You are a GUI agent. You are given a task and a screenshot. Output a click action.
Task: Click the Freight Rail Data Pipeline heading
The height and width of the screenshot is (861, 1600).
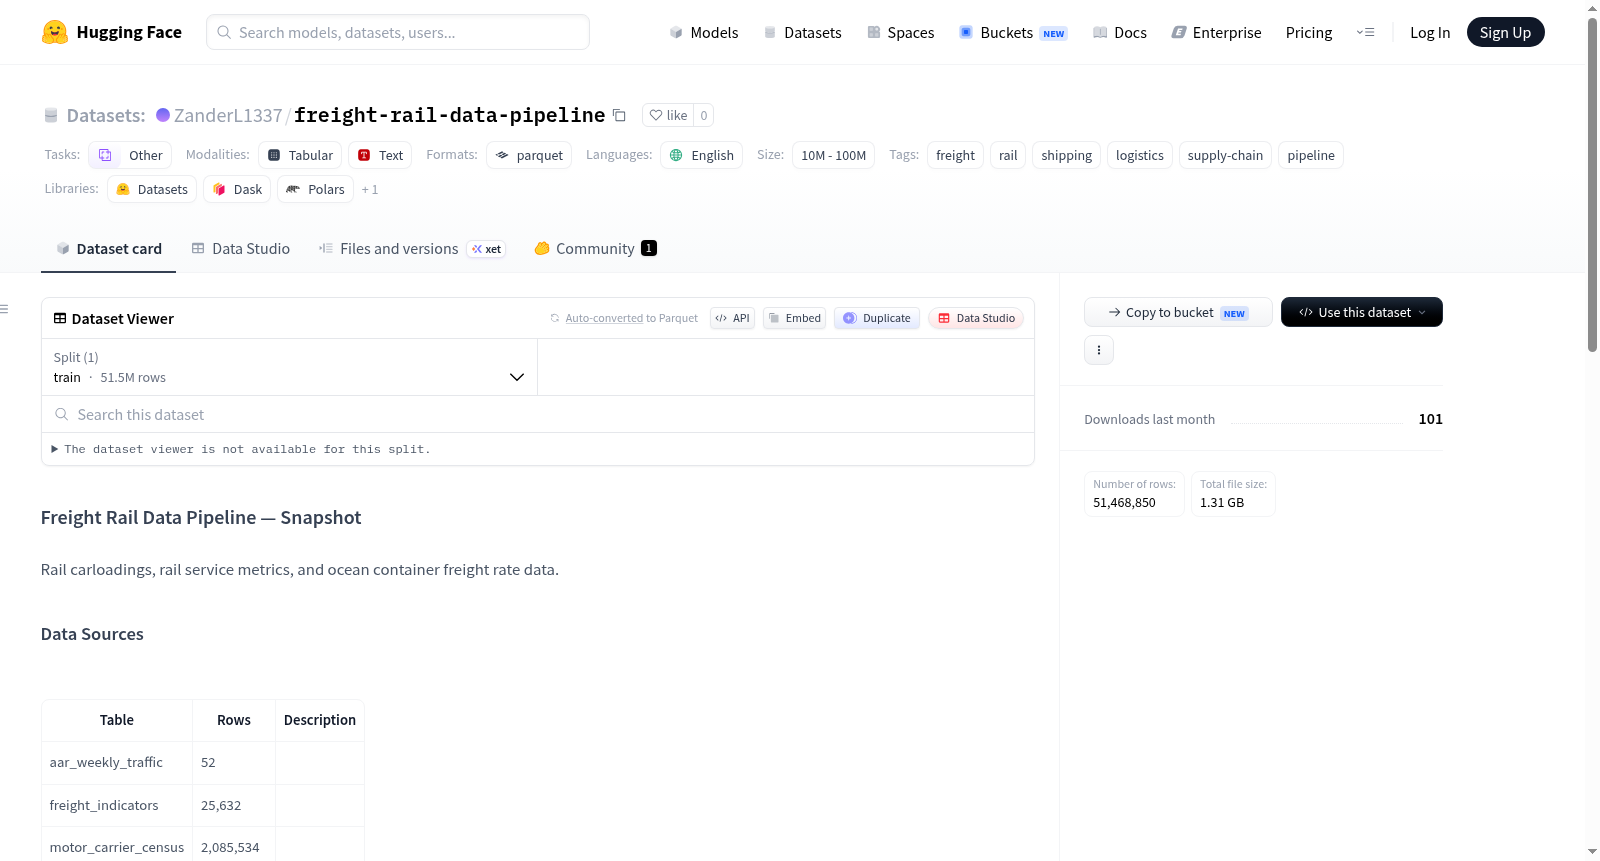coord(201,517)
